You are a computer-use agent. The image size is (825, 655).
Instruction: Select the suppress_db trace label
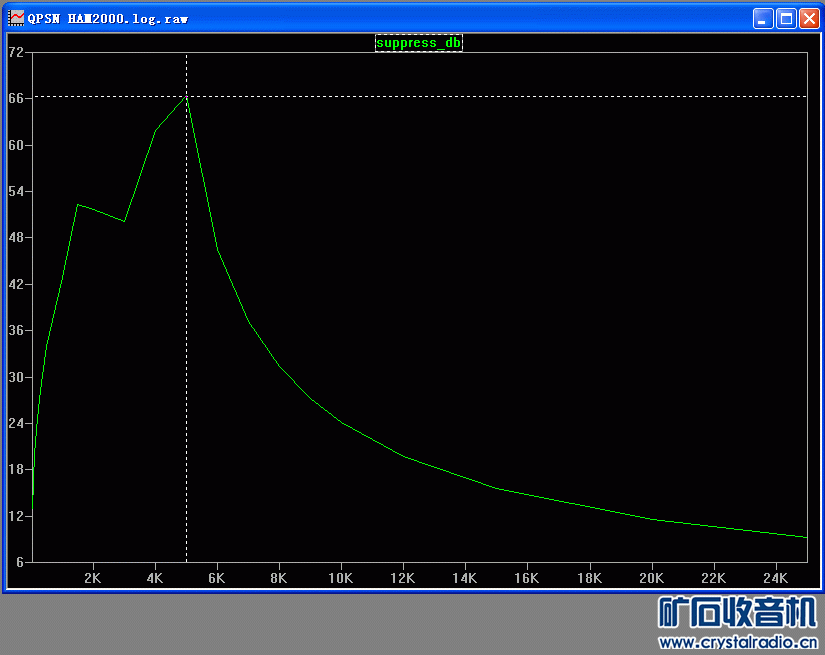point(419,43)
